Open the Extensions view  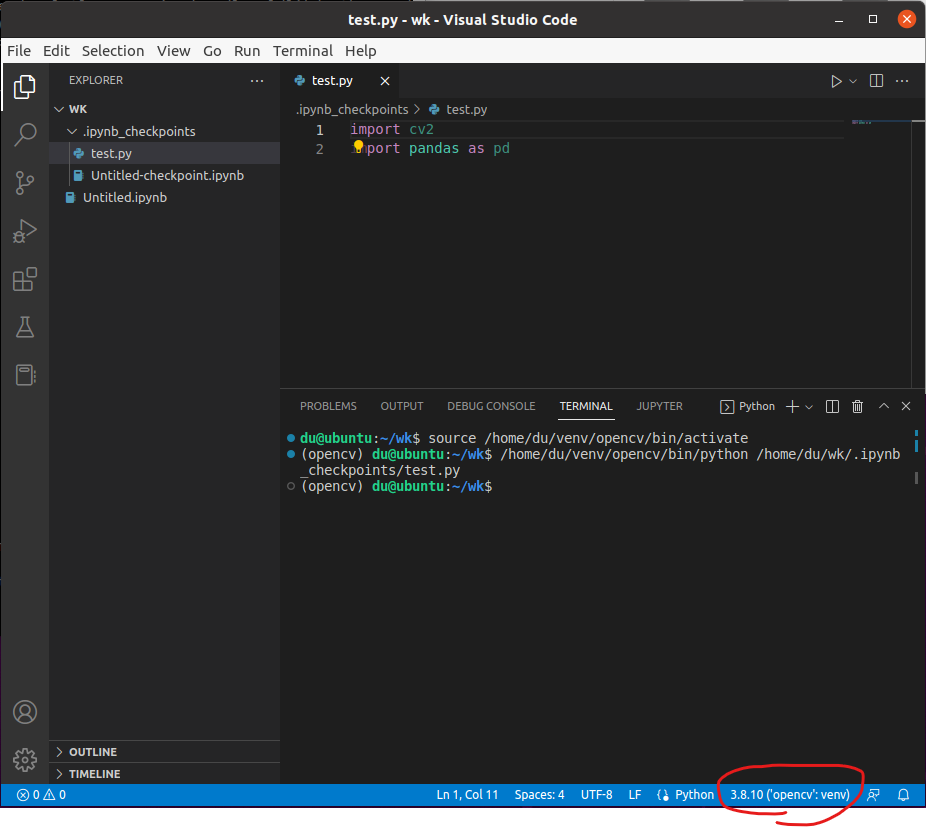25,279
